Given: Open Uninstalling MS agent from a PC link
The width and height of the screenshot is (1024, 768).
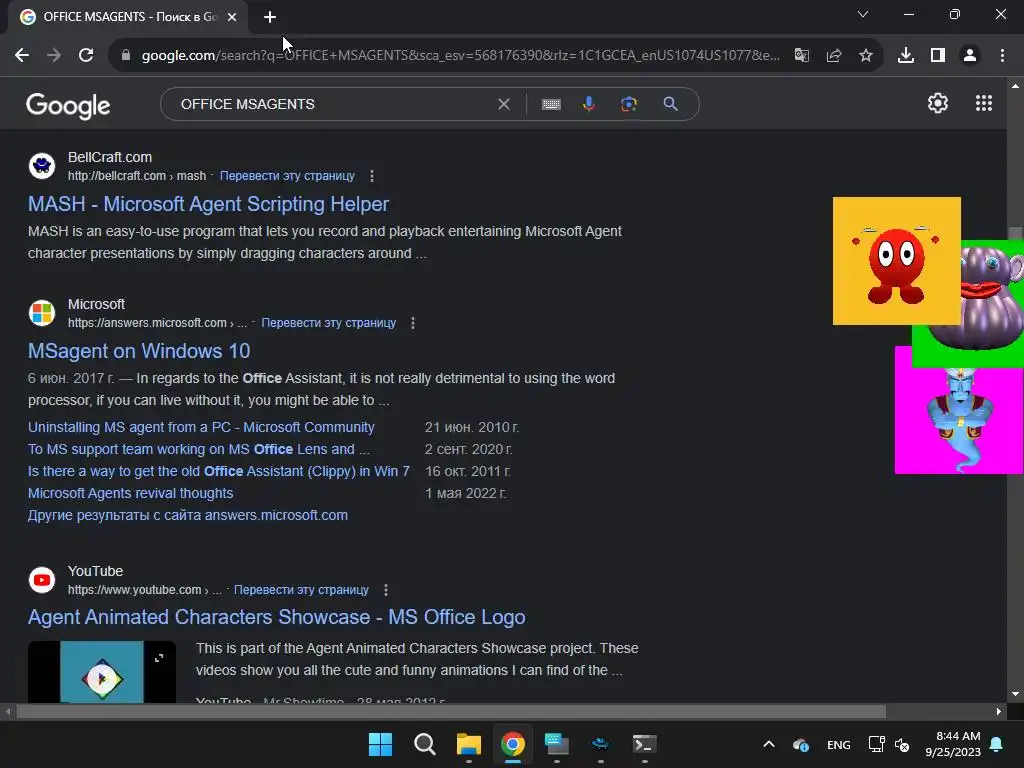Looking at the screenshot, I should [x=201, y=427].
